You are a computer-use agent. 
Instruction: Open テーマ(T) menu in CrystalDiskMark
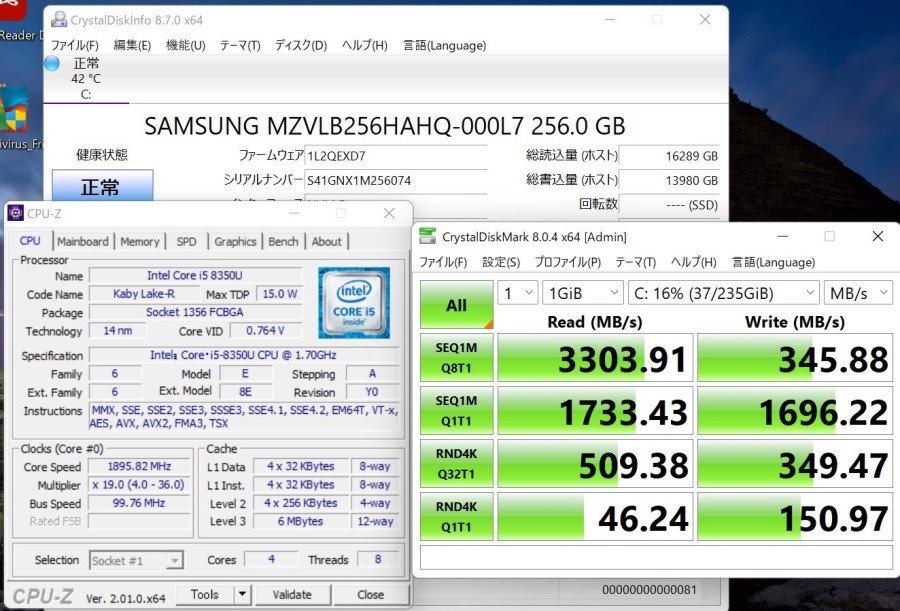635,262
